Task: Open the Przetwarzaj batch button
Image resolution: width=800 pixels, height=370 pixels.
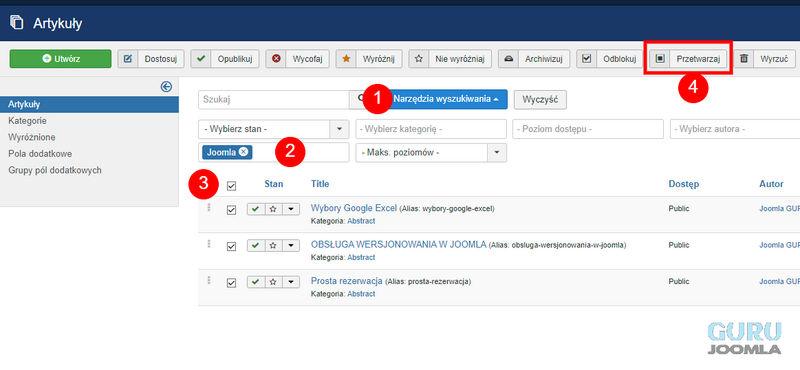Action: [x=688, y=59]
